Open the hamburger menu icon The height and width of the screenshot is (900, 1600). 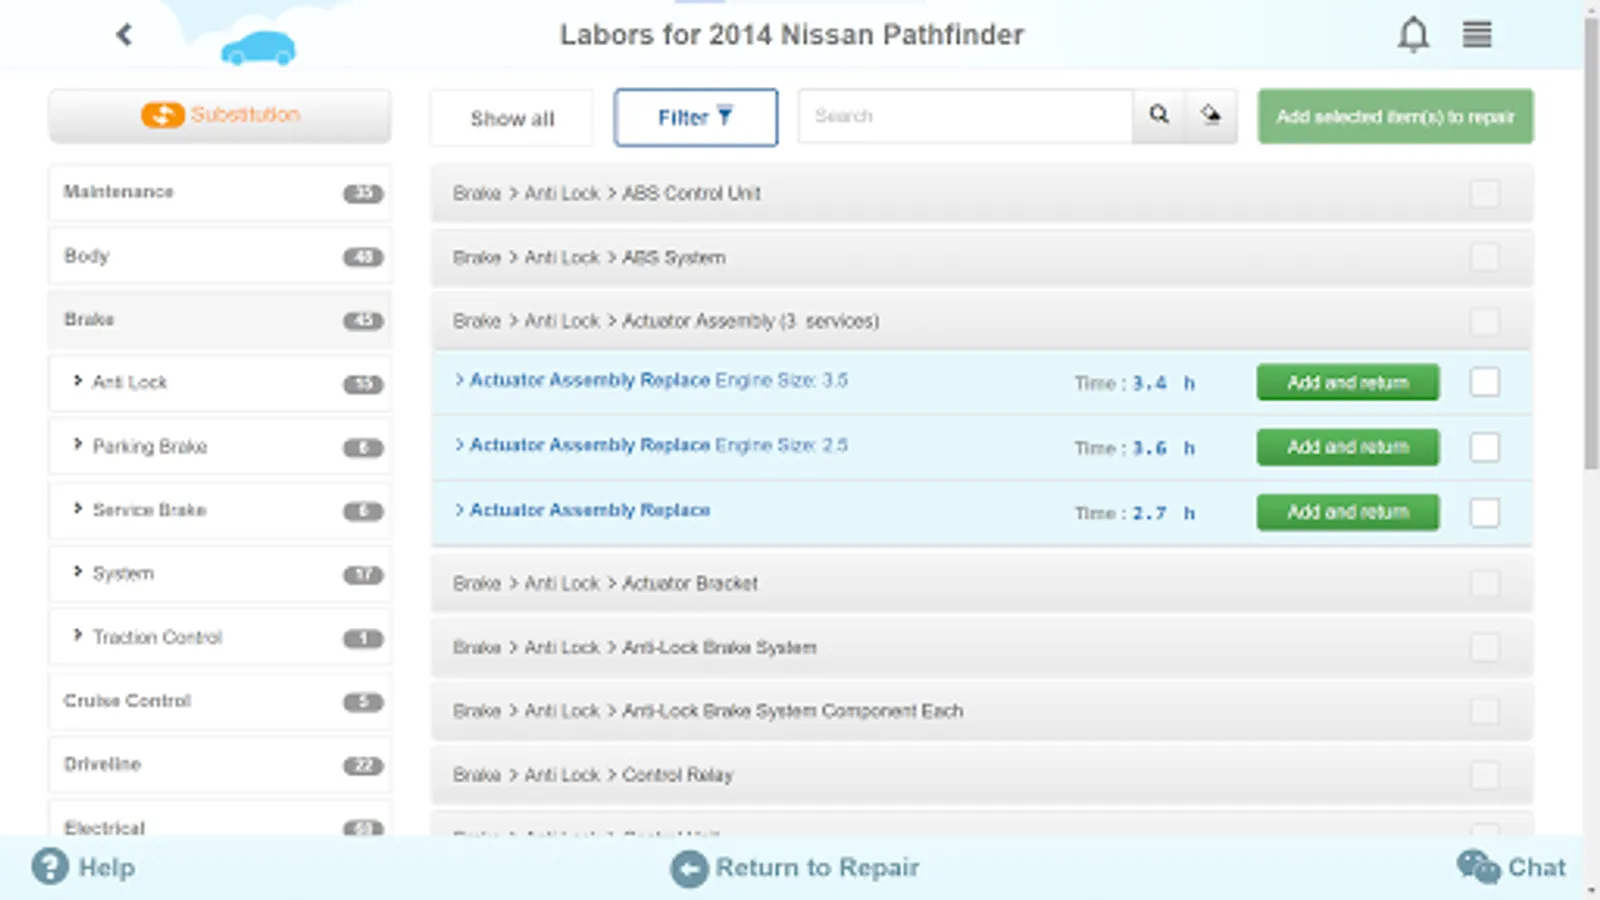point(1477,35)
